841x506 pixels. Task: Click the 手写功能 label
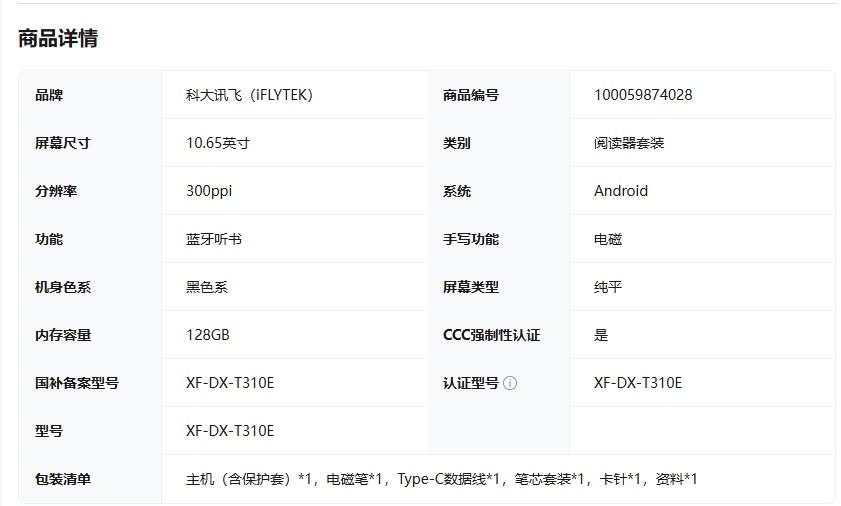[x=470, y=239]
